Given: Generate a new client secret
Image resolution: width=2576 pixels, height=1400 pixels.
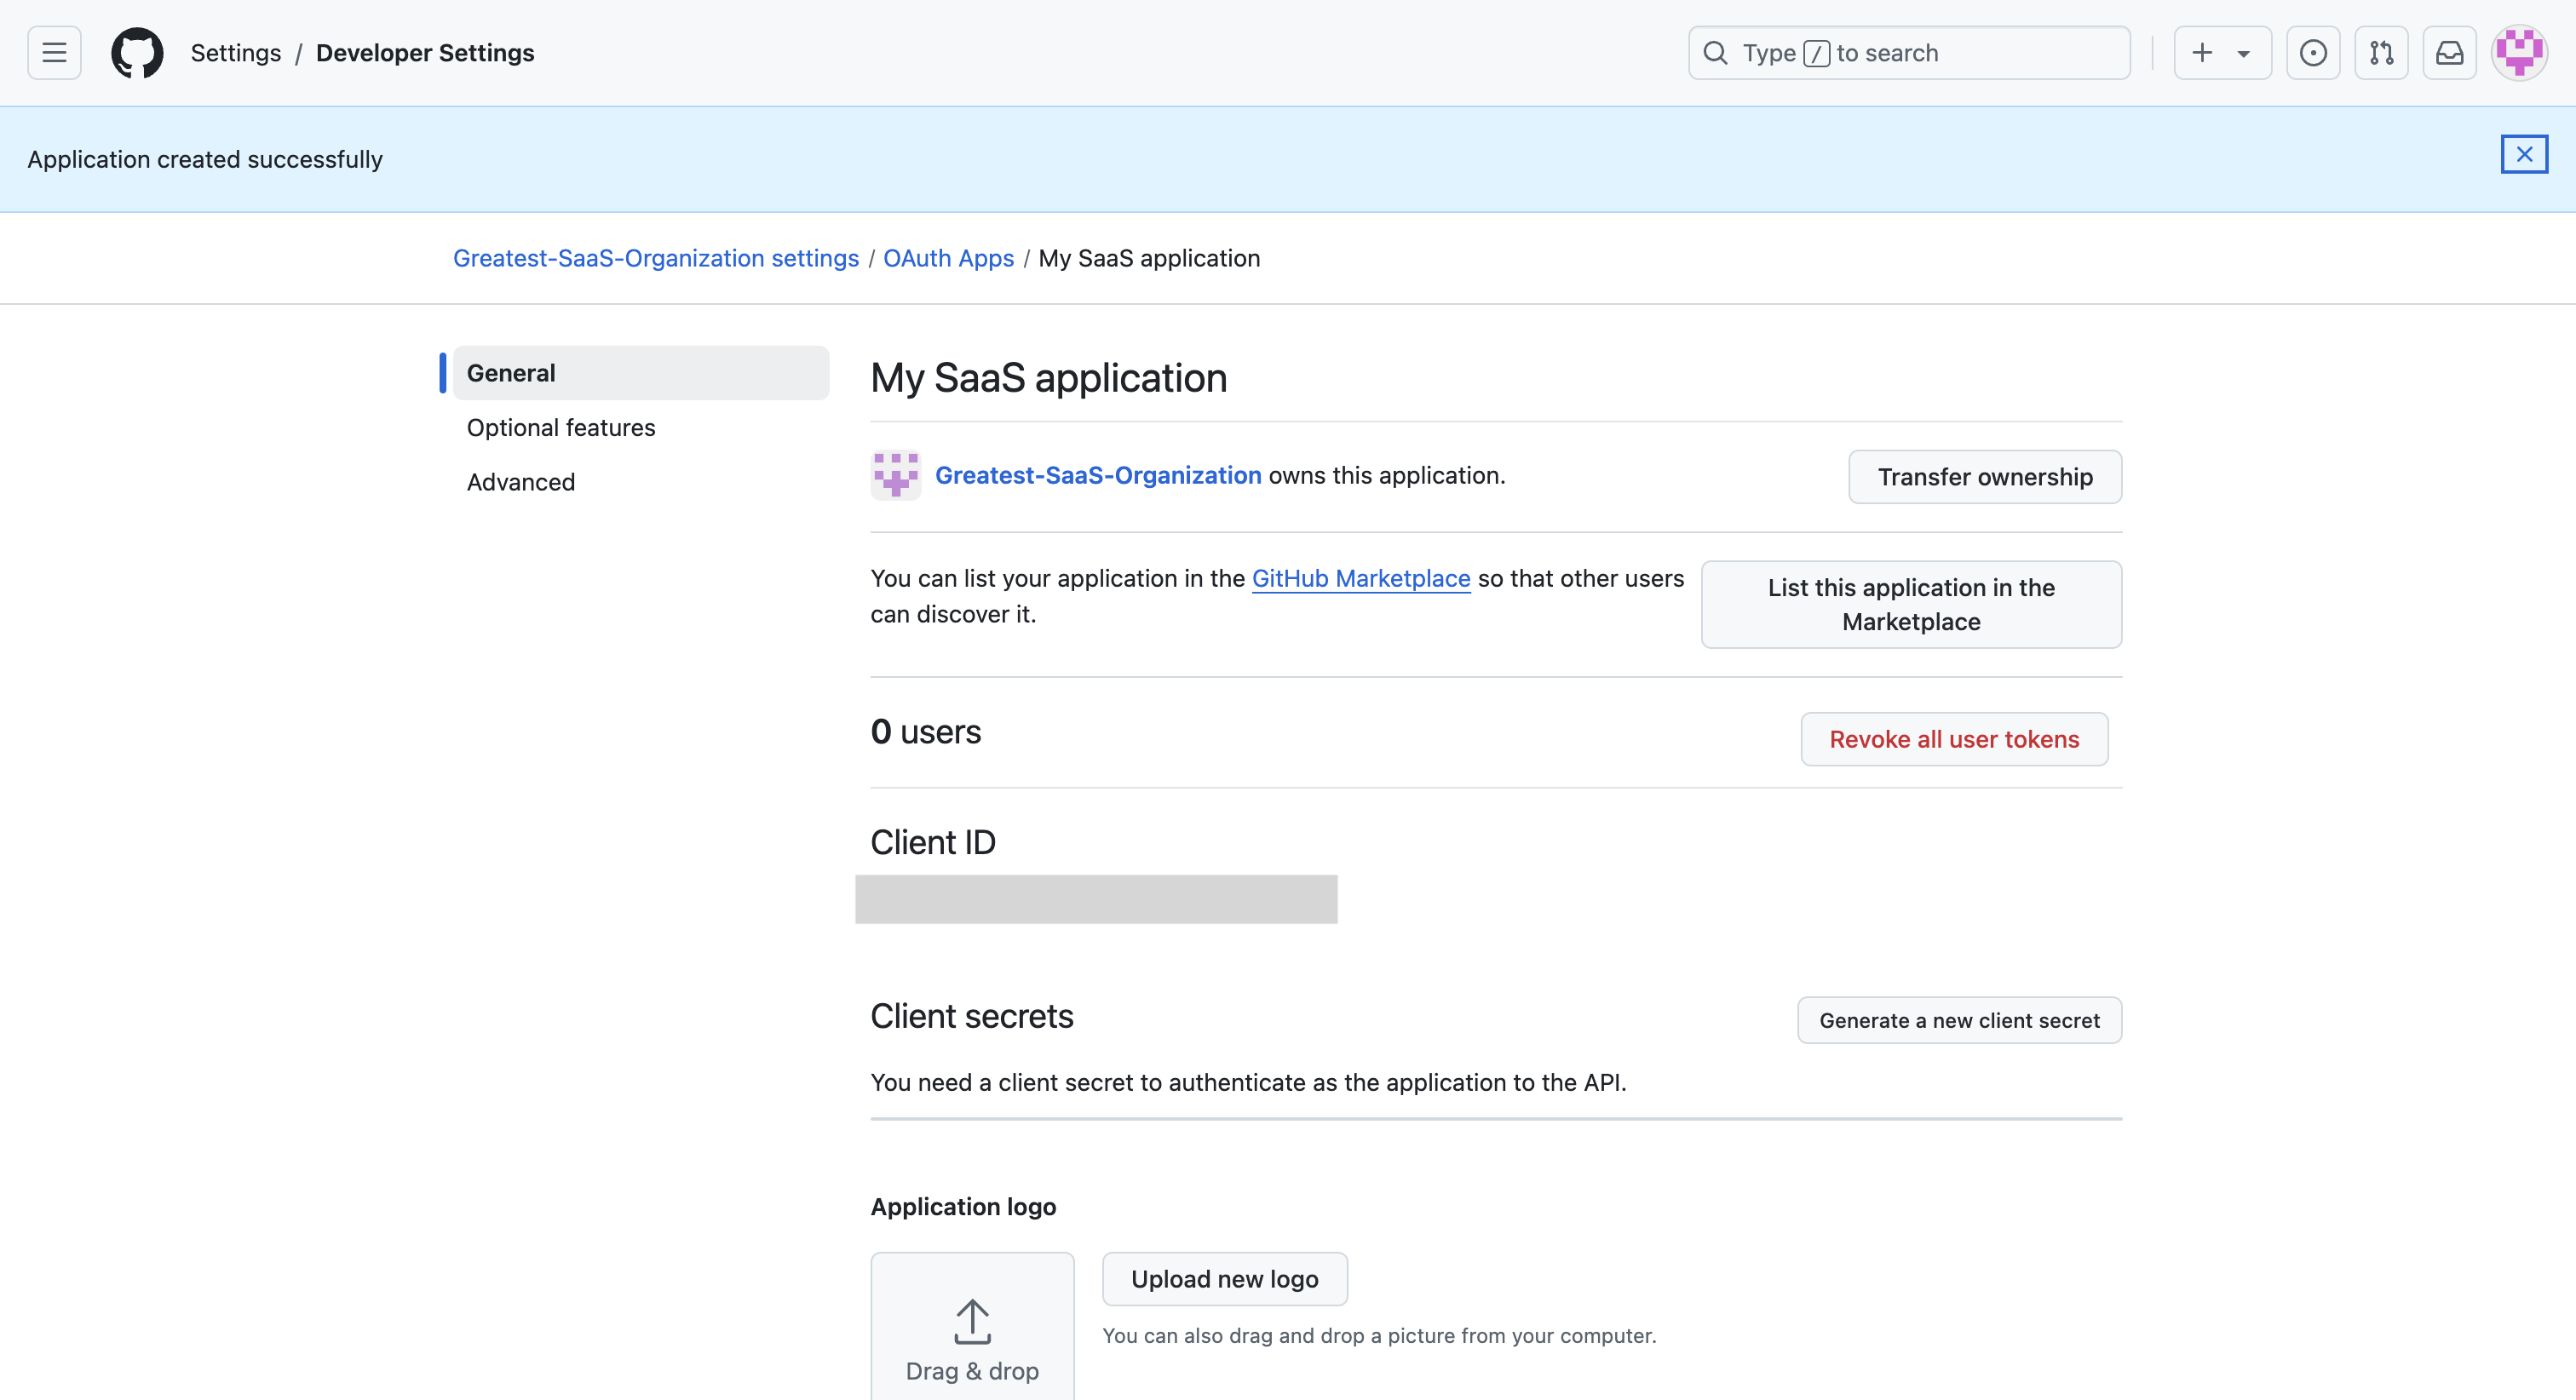Looking at the screenshot, I should 1959,1021.
